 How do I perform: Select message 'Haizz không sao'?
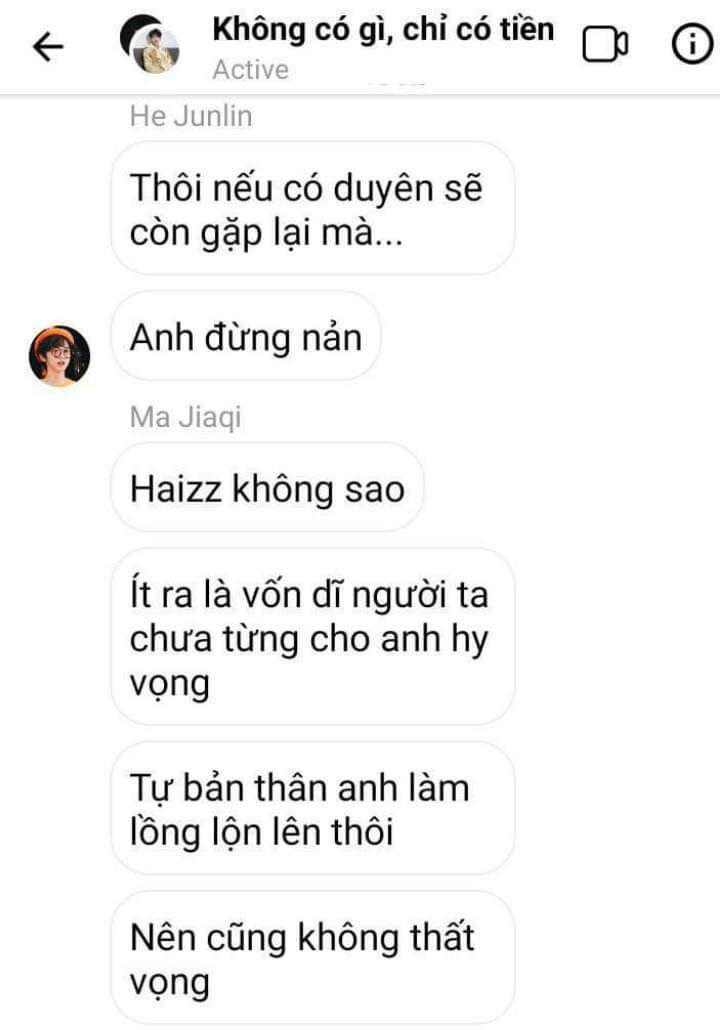267,488
